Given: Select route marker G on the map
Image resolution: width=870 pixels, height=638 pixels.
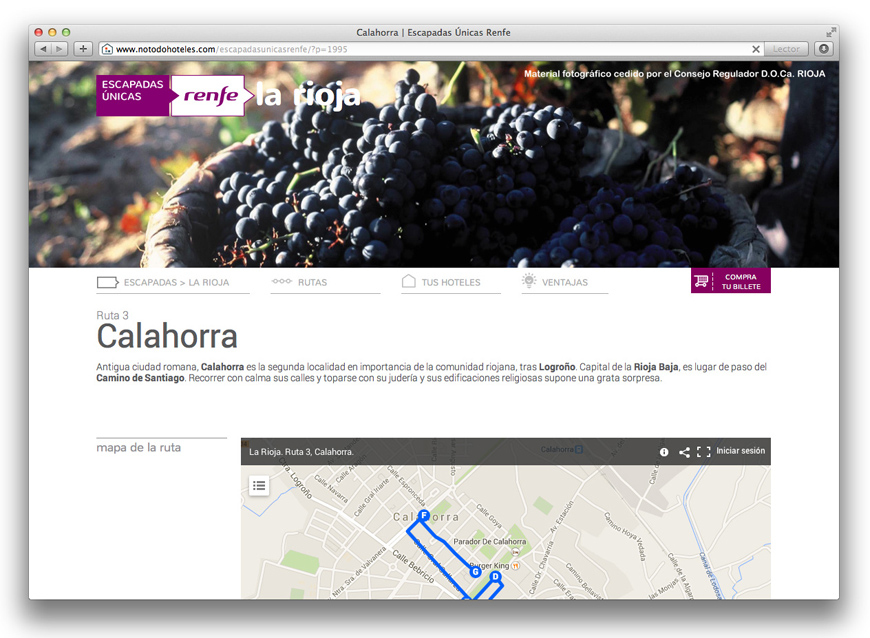Looking at the screenshot, I should [x=475, y=571].
